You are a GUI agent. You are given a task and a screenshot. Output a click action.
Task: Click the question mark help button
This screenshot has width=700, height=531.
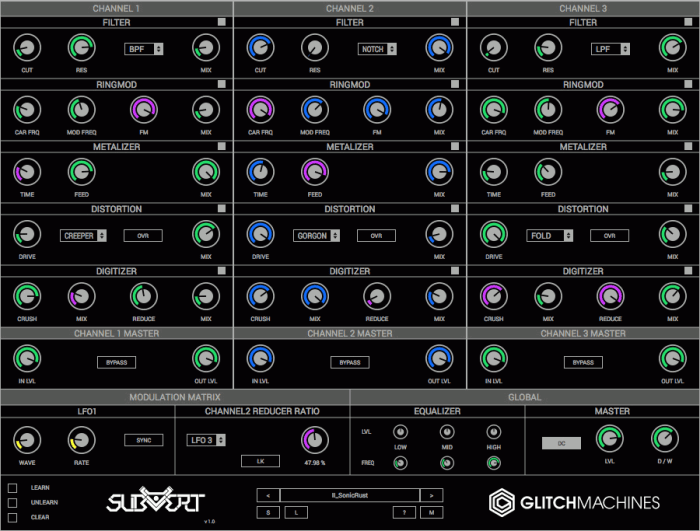(404, 513)
